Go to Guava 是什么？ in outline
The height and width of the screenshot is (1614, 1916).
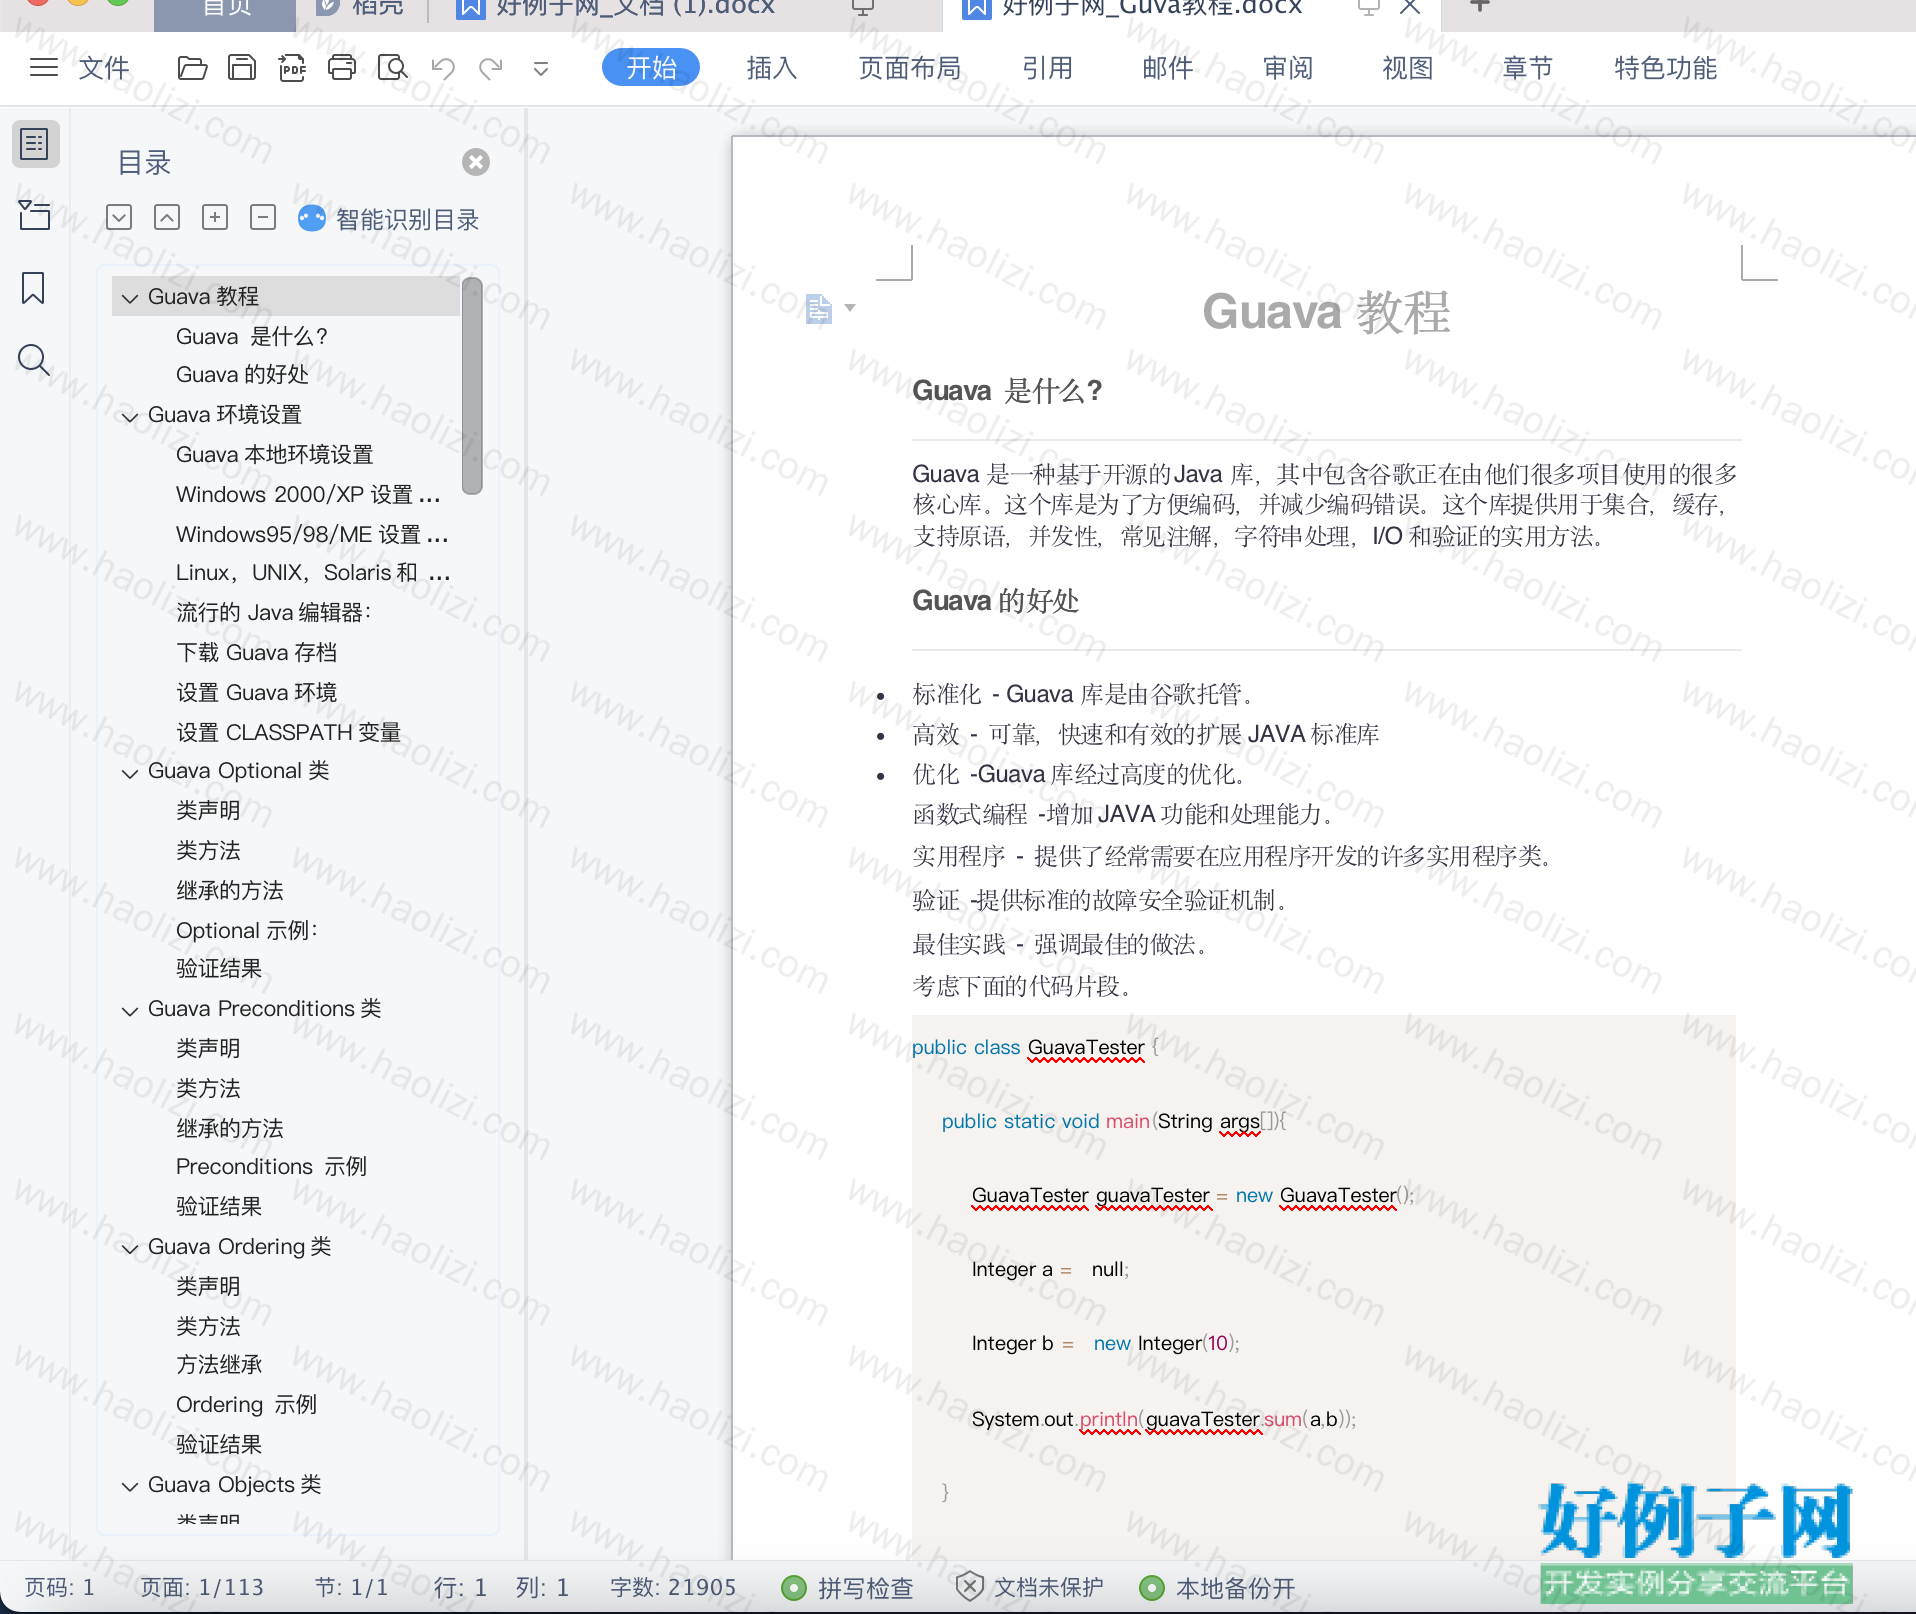coord(252,336)
